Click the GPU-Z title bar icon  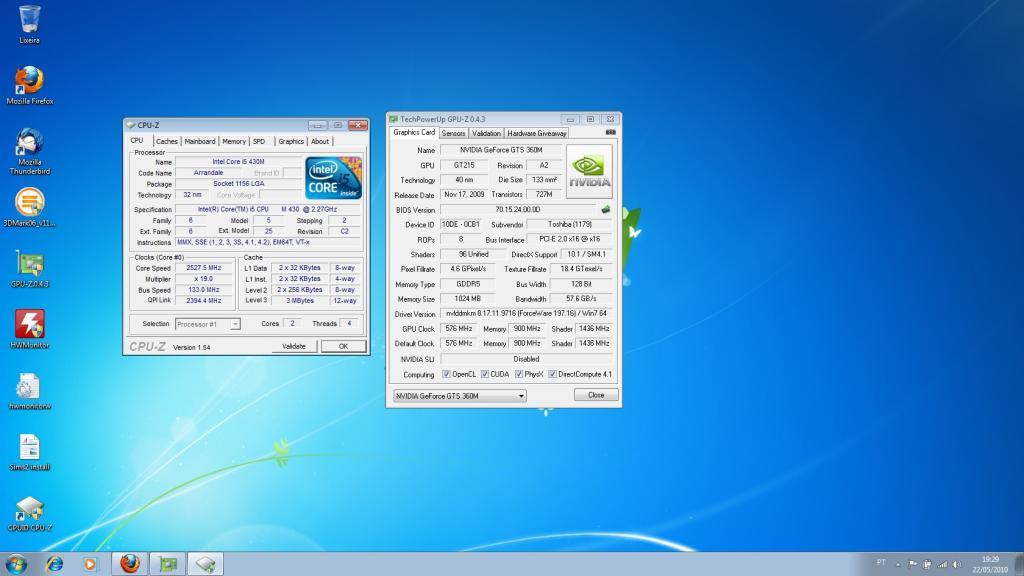click(x=393, y=119)
